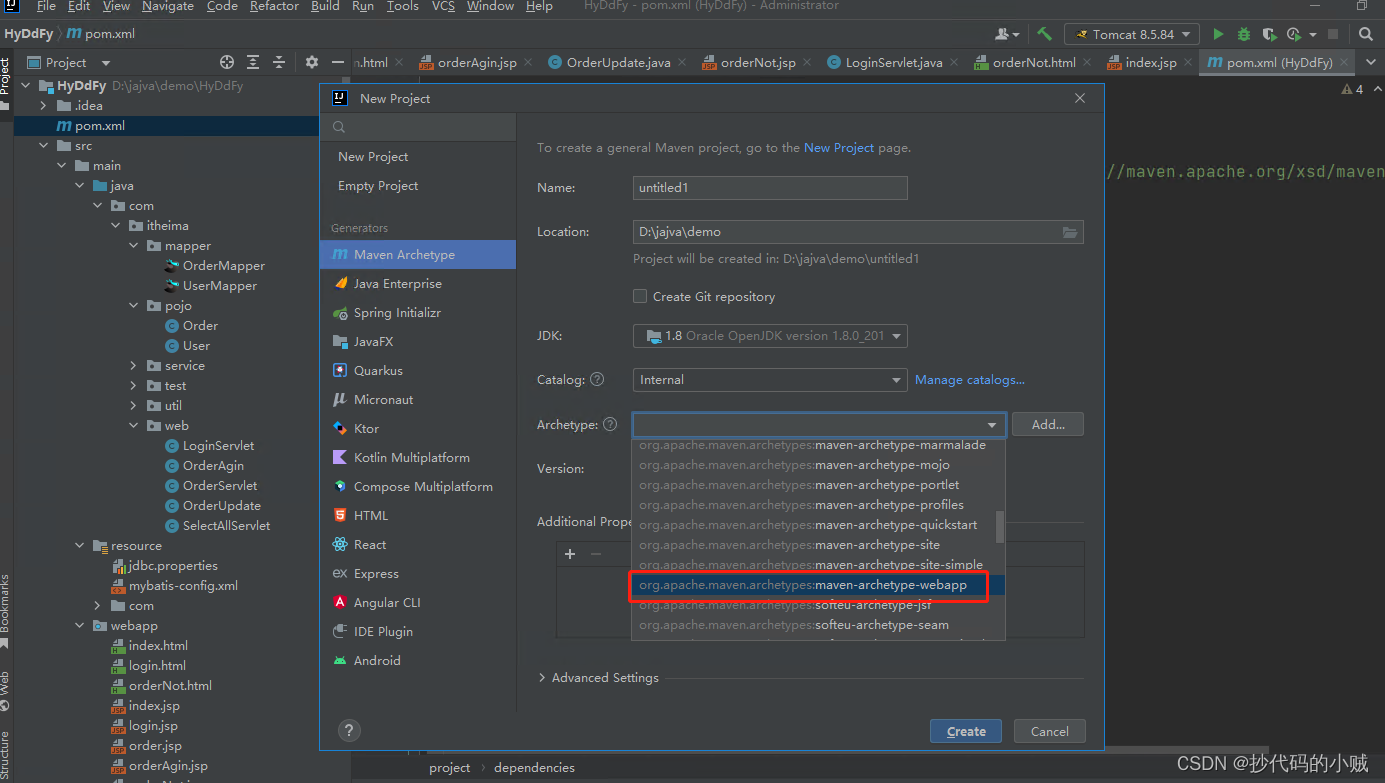Click the Archetype combo box arrow
1385x783 pixels.
(x=993, y=425)
